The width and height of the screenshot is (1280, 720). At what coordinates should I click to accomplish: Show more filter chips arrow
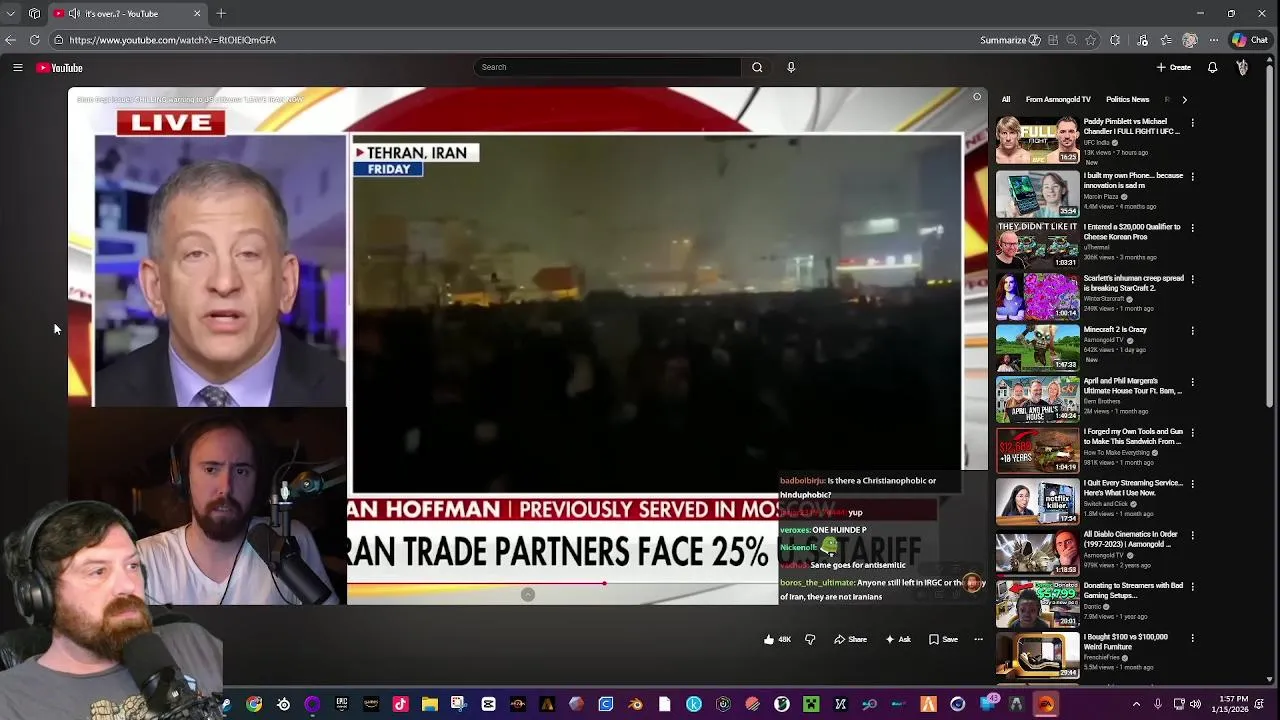1184,99
